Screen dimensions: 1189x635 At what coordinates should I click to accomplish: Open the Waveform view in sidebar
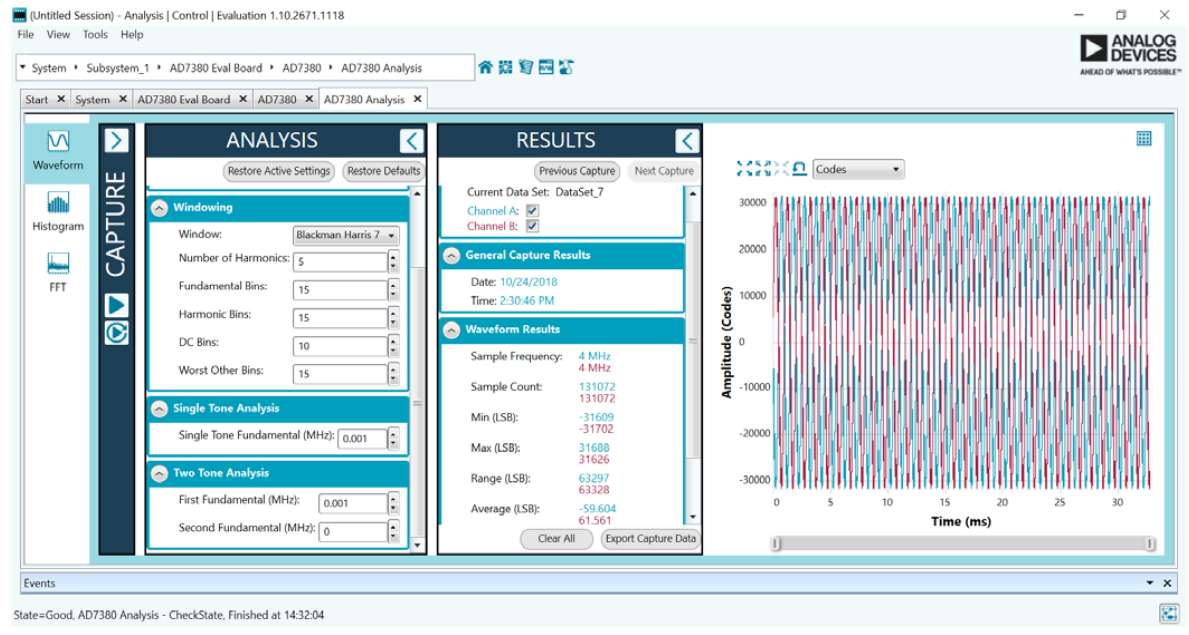58,148
